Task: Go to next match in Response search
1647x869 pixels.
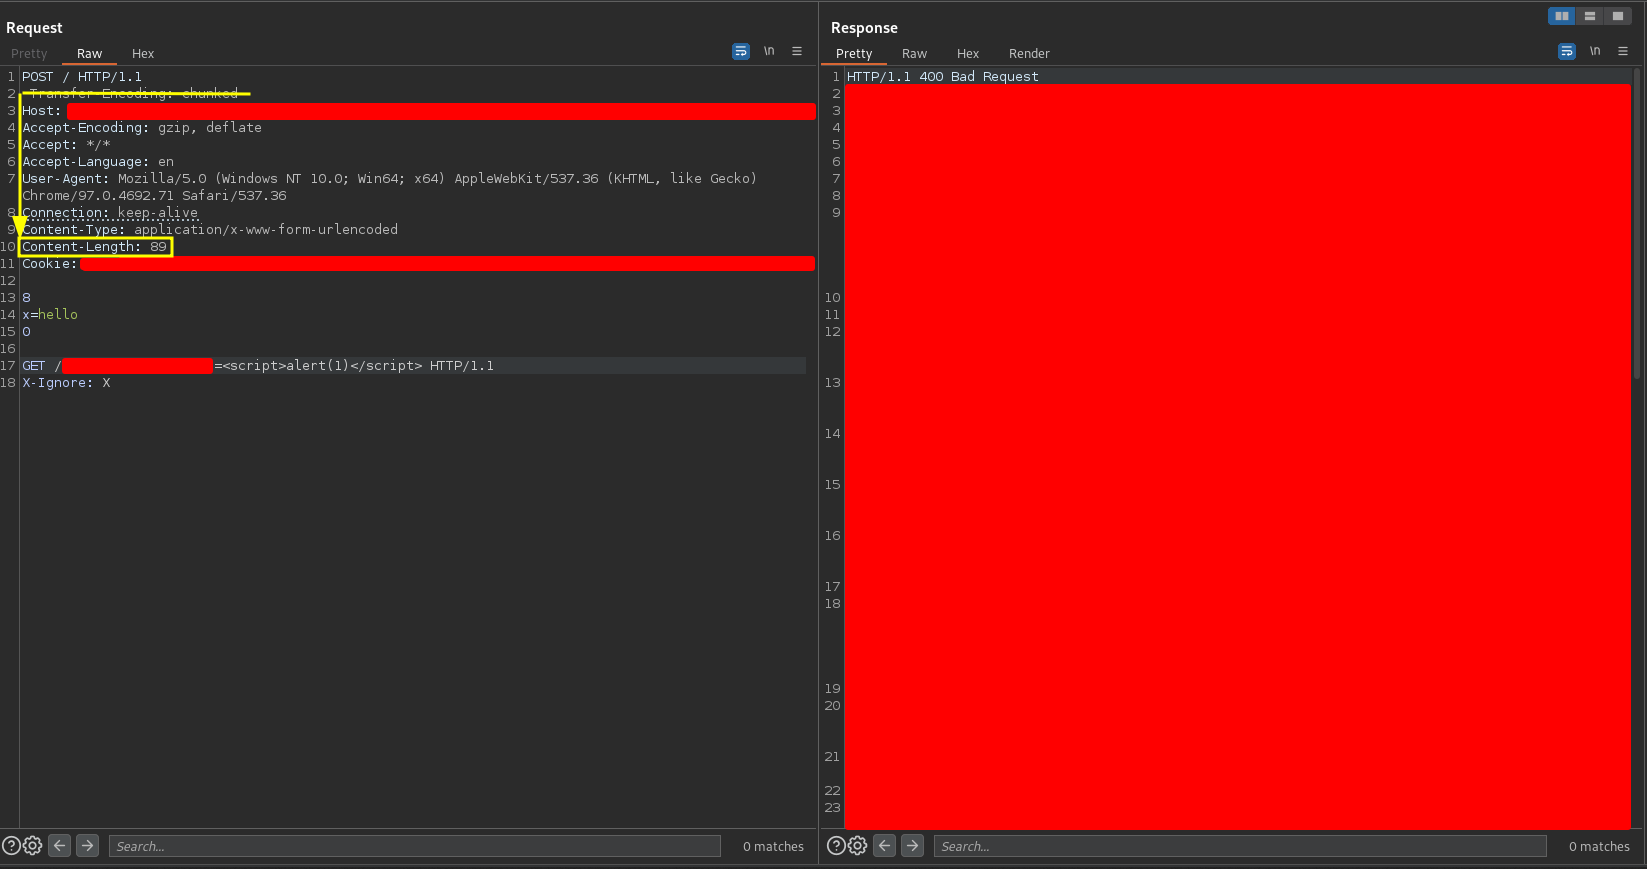Action: pos(913,846)
